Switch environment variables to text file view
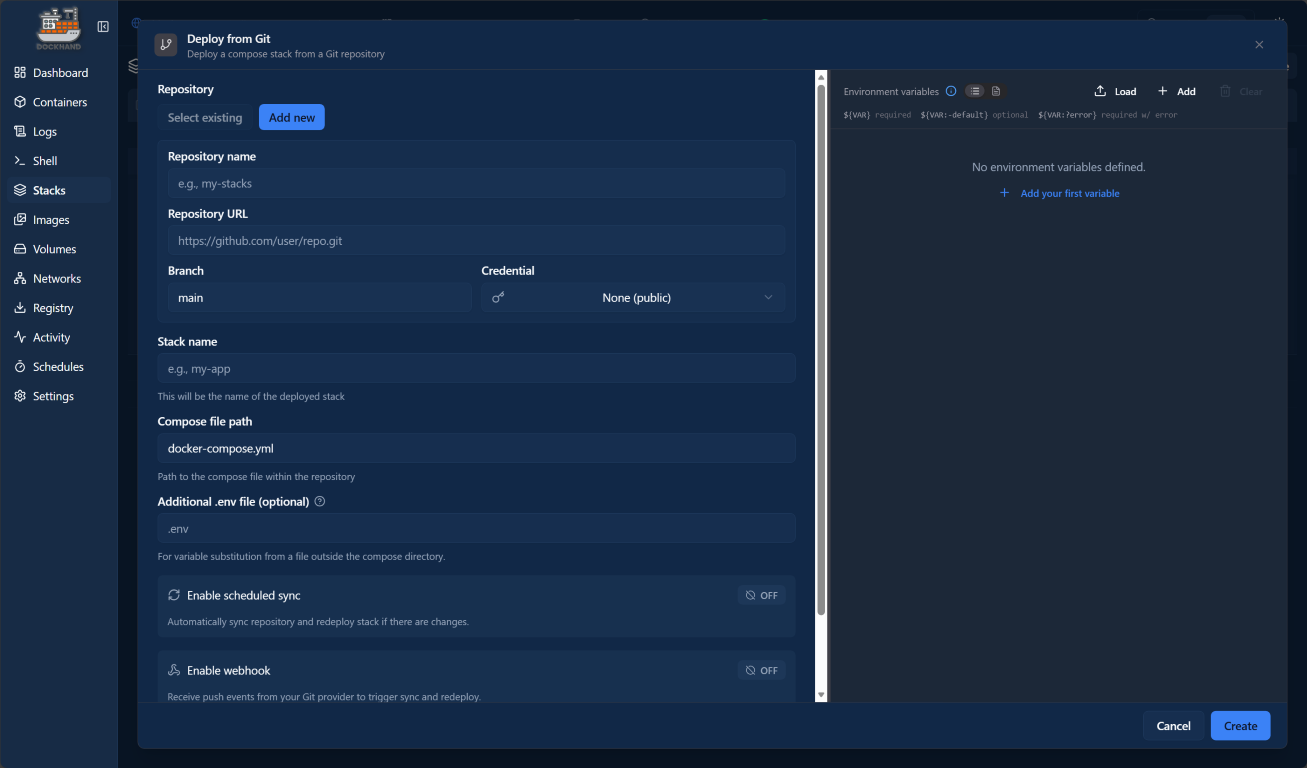The height and width of the screenshot is (768, 1307). click(x=995, y=90)
